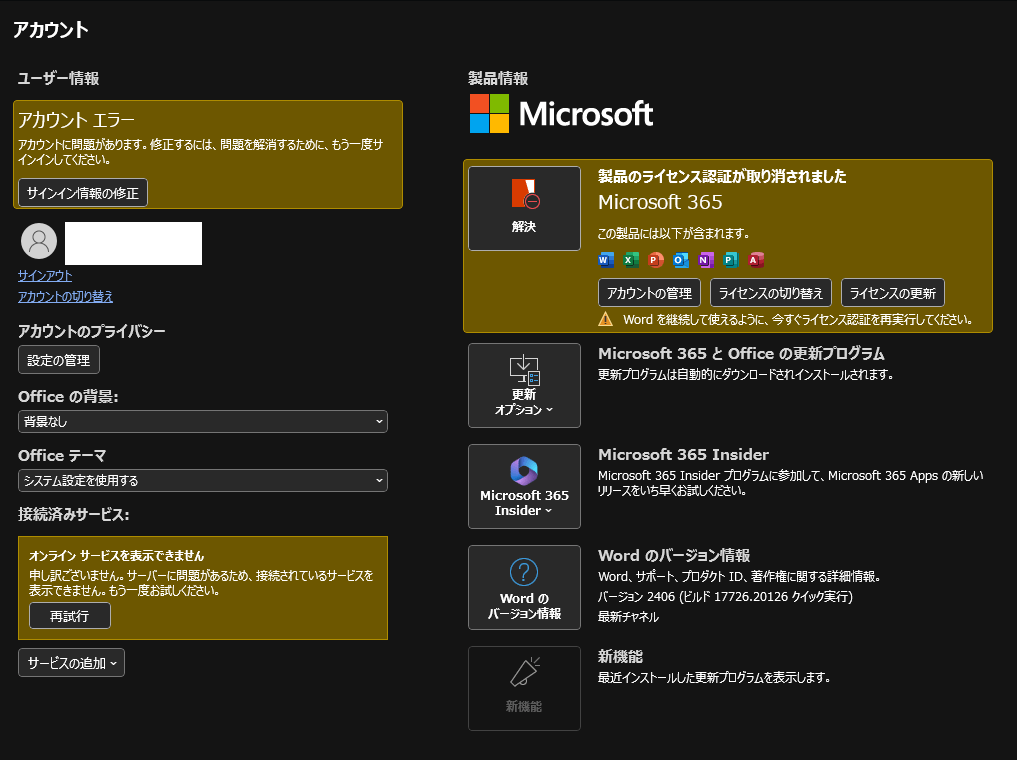
Task: Click the 新機能 megaphone button
Action: pos(524,689)
